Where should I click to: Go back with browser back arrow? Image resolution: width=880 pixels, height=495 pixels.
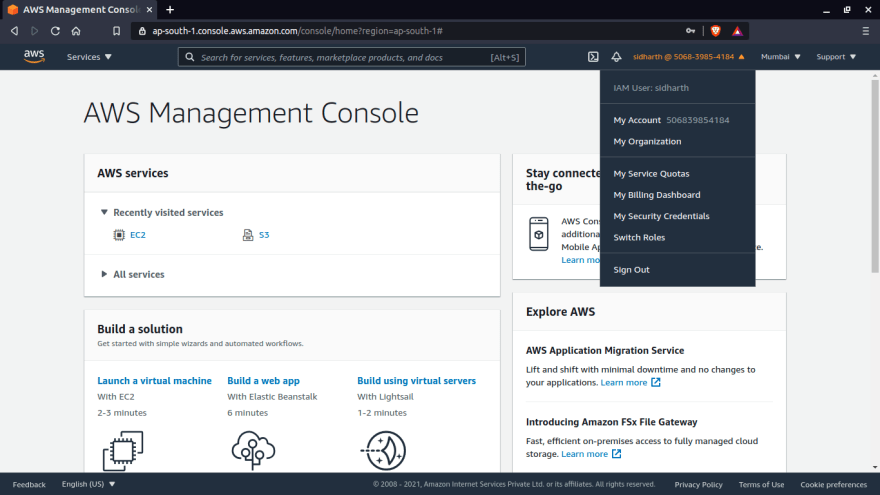tap(15, 31)
